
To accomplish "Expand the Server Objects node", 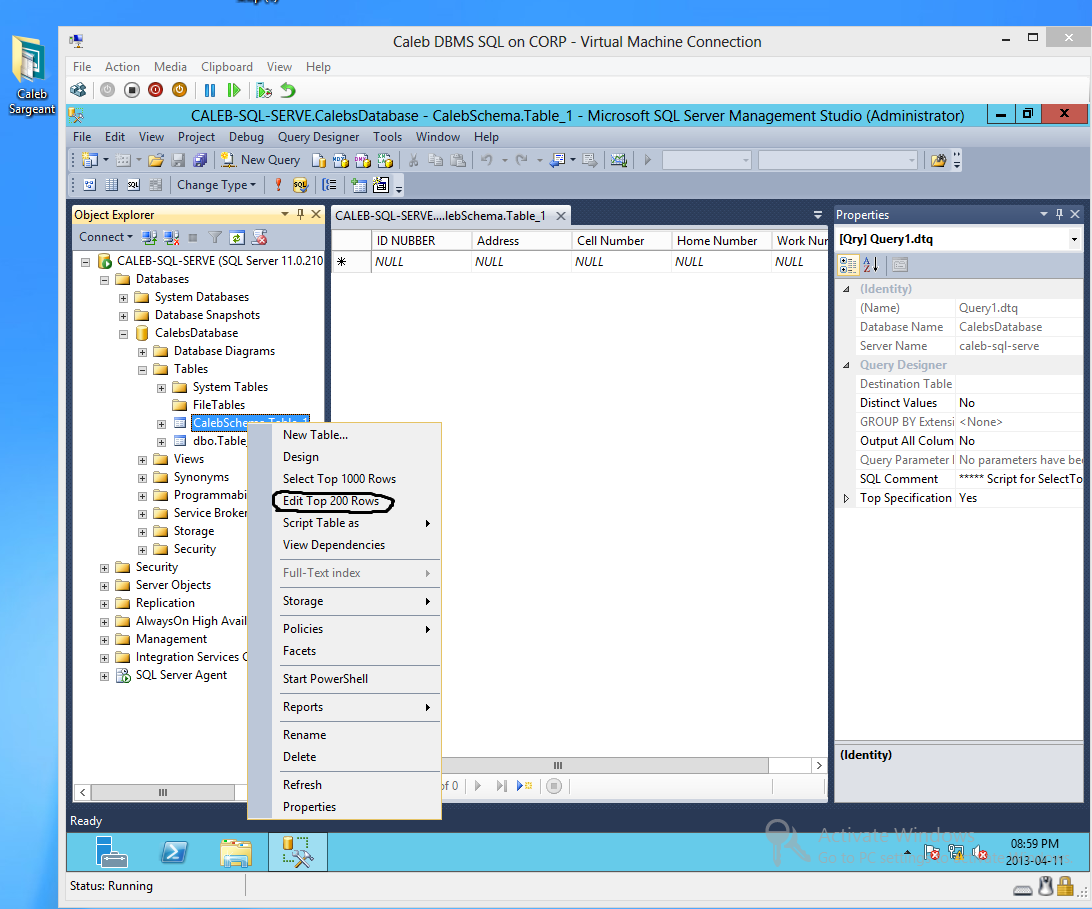I will tap(104, 586).
